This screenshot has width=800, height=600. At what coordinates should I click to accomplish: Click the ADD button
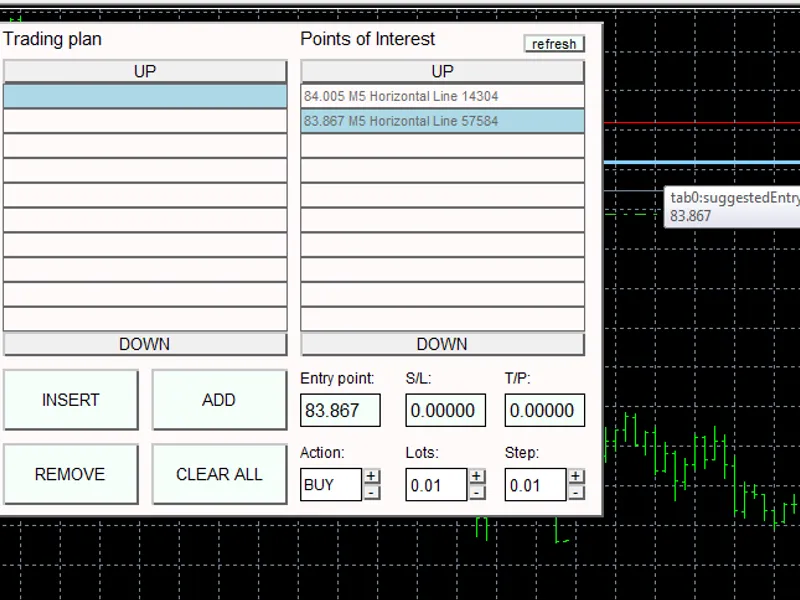[x=219, y=399]
